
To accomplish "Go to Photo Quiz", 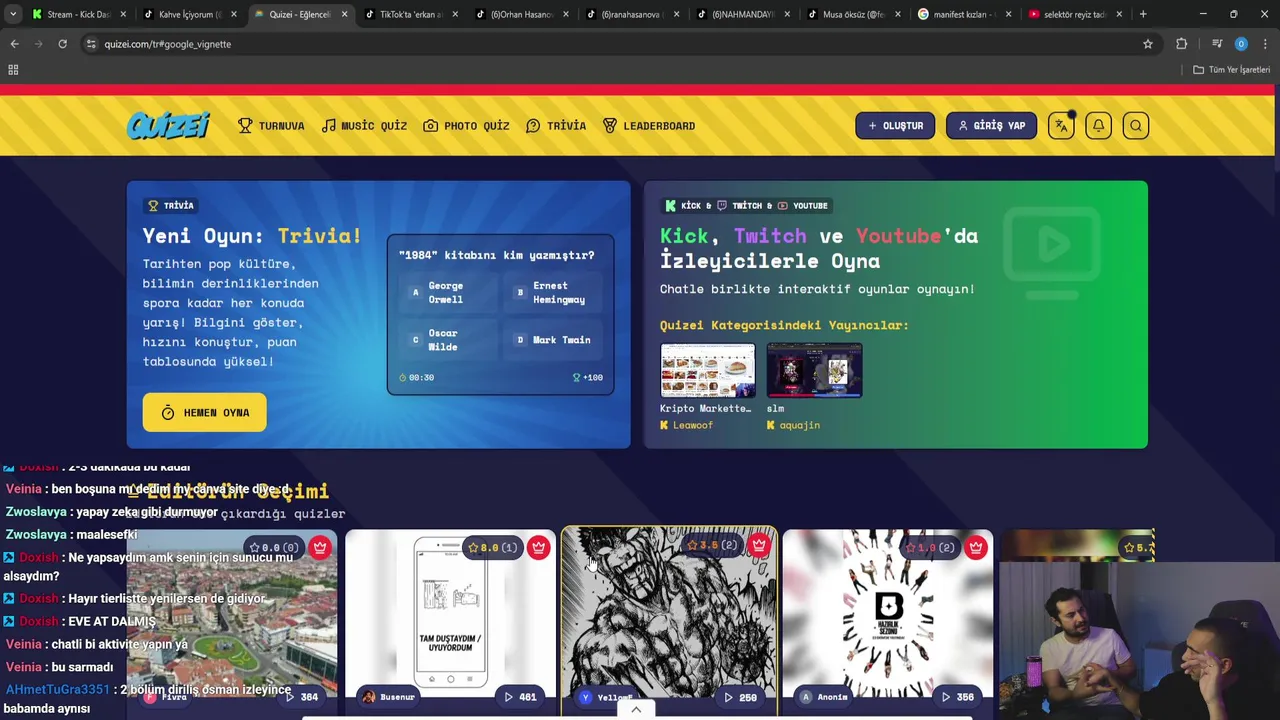I will click(466, 126).
